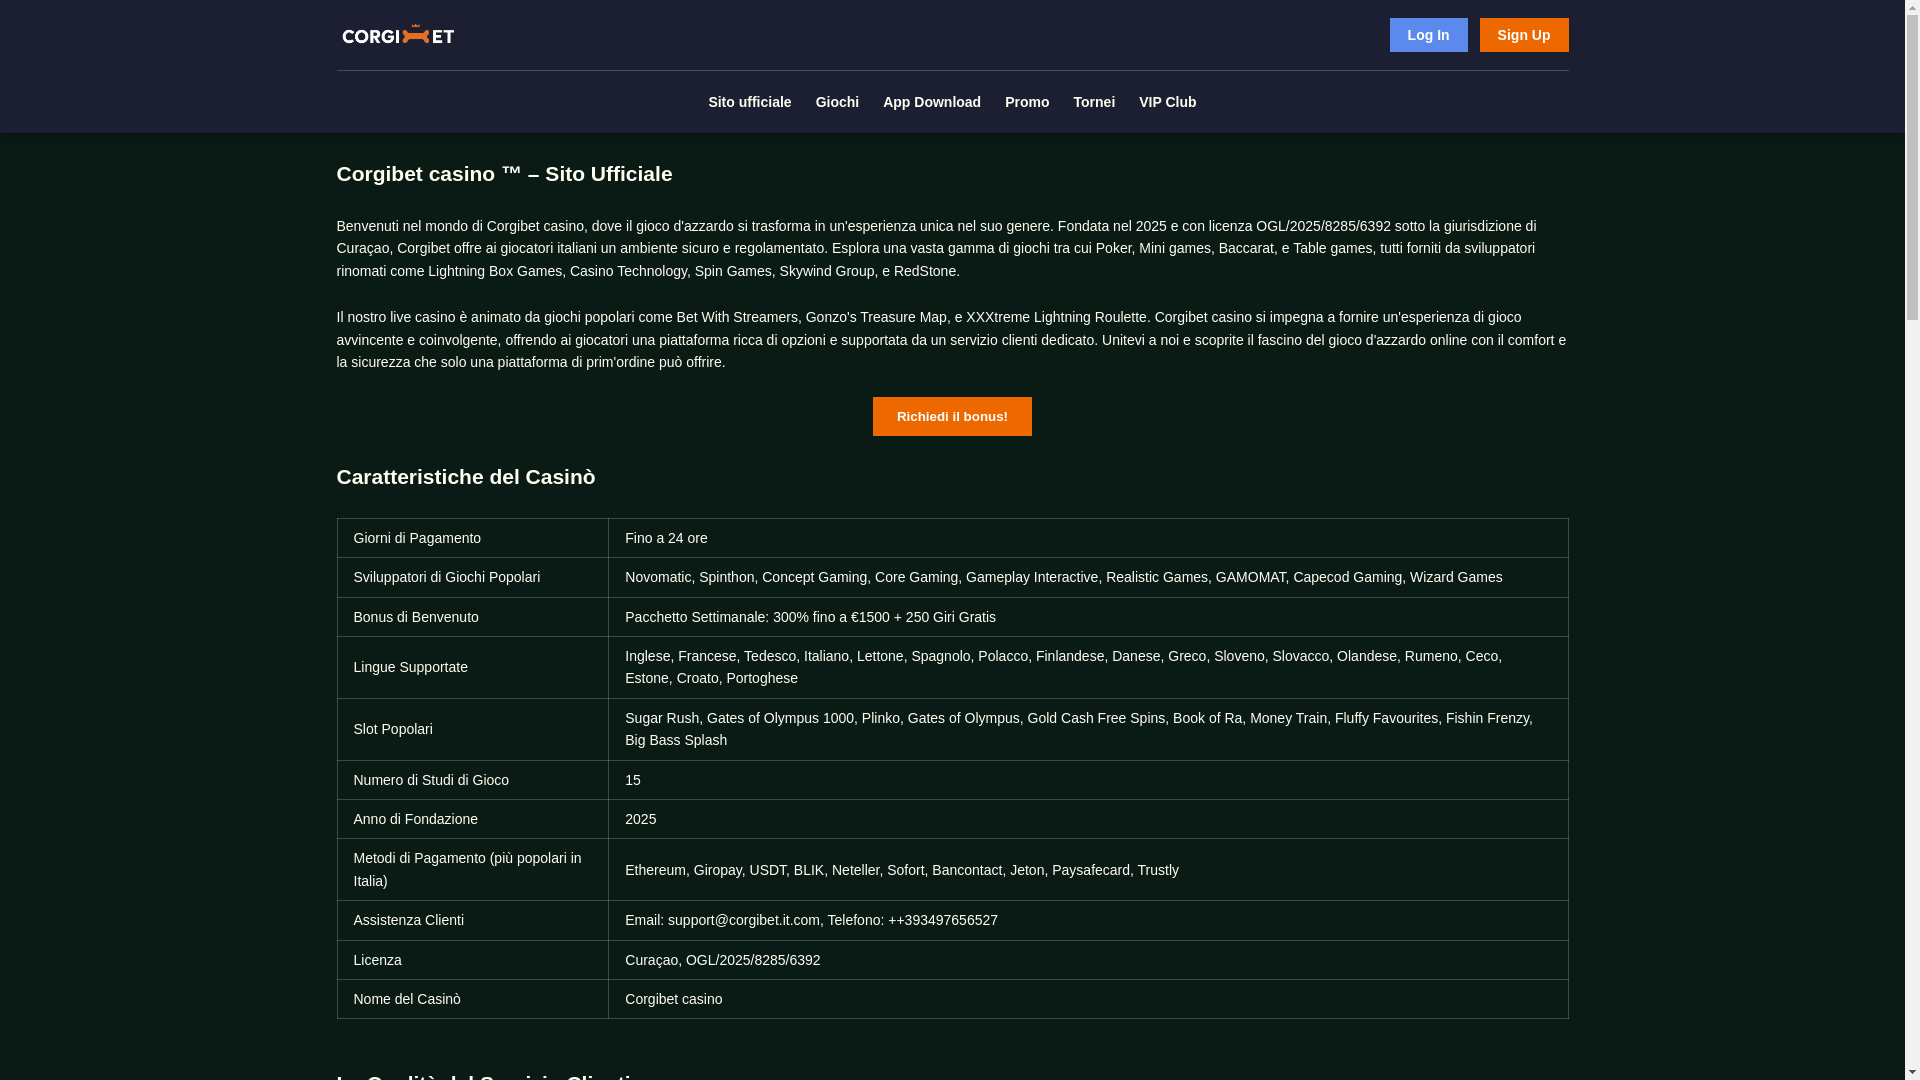Click the Assistenza Clienti cell
The width and height of the screenshot is (1920, 1080).
click(x=473, y=920)
